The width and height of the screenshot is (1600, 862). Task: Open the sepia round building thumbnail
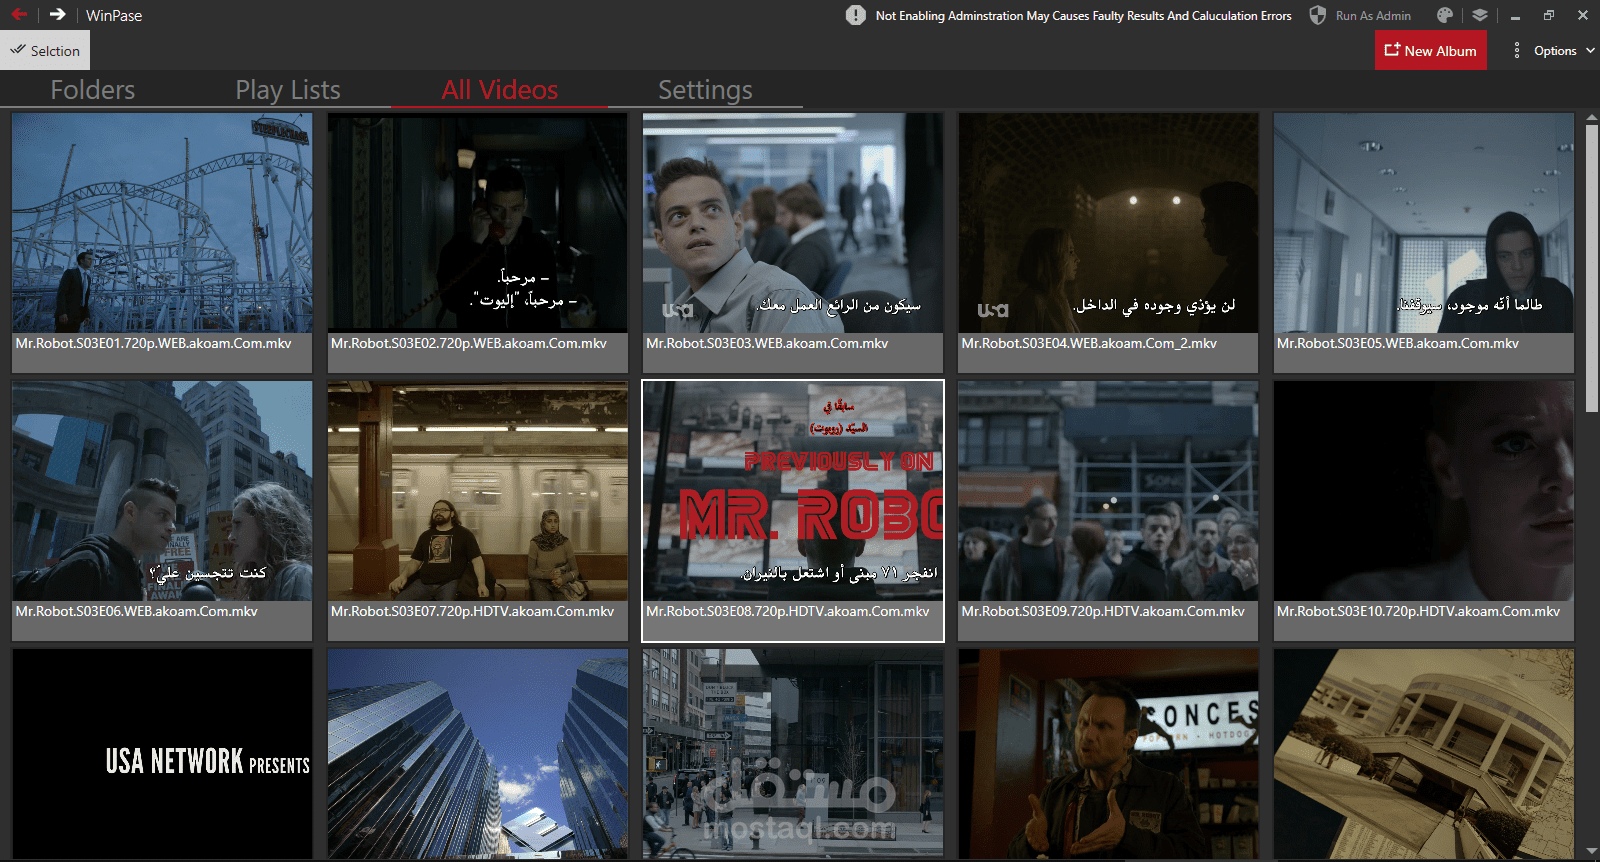coord(1424,754)
